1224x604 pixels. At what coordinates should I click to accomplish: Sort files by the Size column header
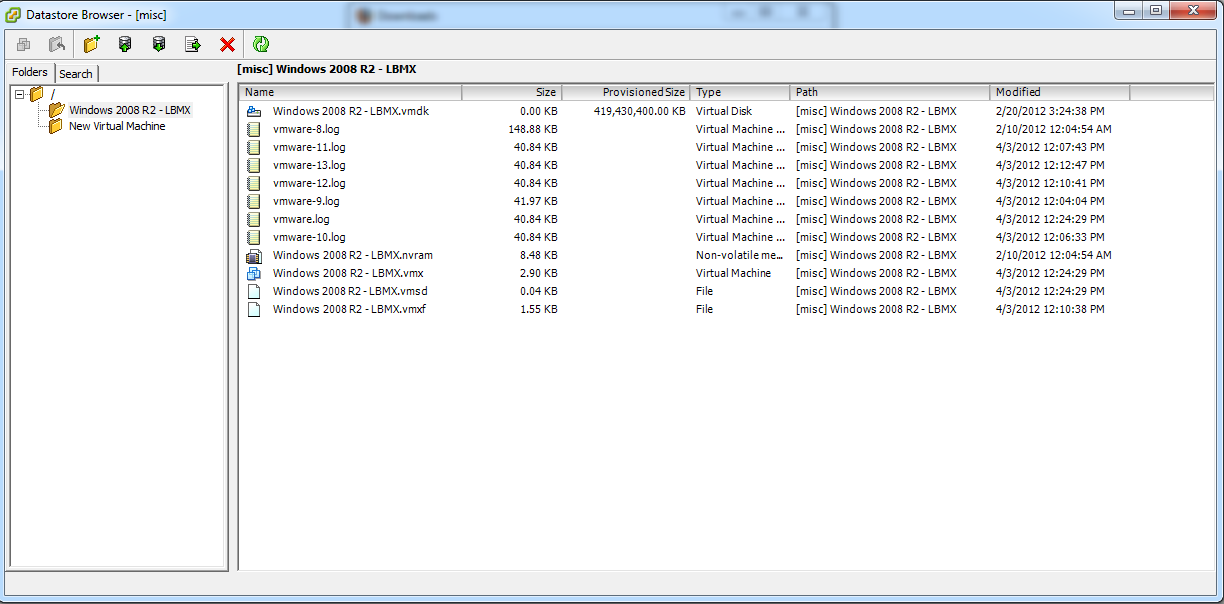[512, 92]
